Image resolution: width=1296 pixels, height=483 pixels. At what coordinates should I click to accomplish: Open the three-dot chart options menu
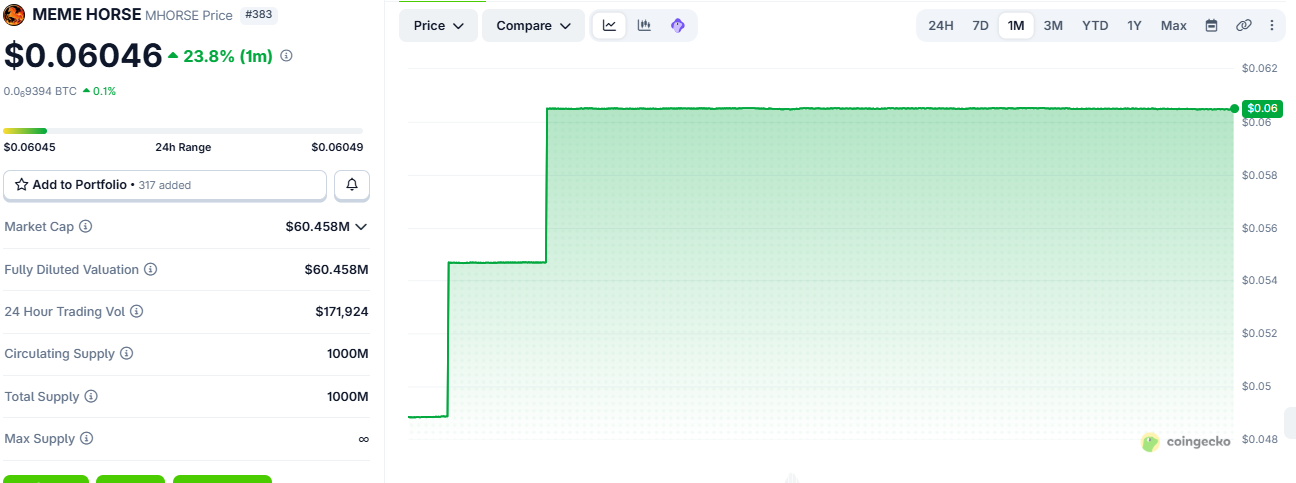coord(1272,25)
